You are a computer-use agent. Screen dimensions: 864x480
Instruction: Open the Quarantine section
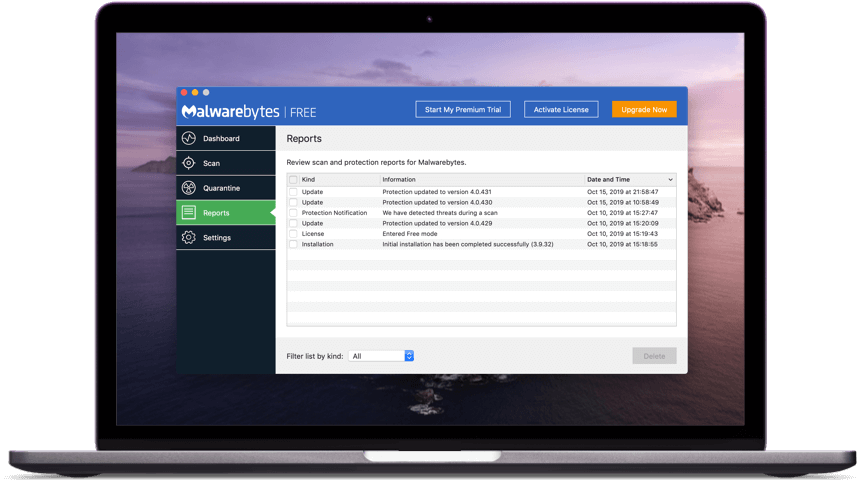point(226,188)
